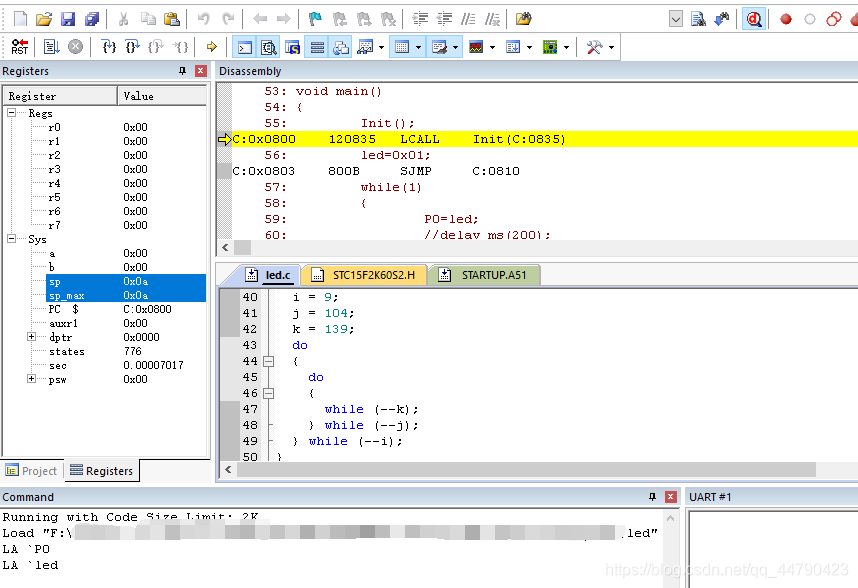Image resolution: width=858 pixels, height=588 pixels.
Task: Create a new file with toolbar icon
Action: [x=20, y=19]
